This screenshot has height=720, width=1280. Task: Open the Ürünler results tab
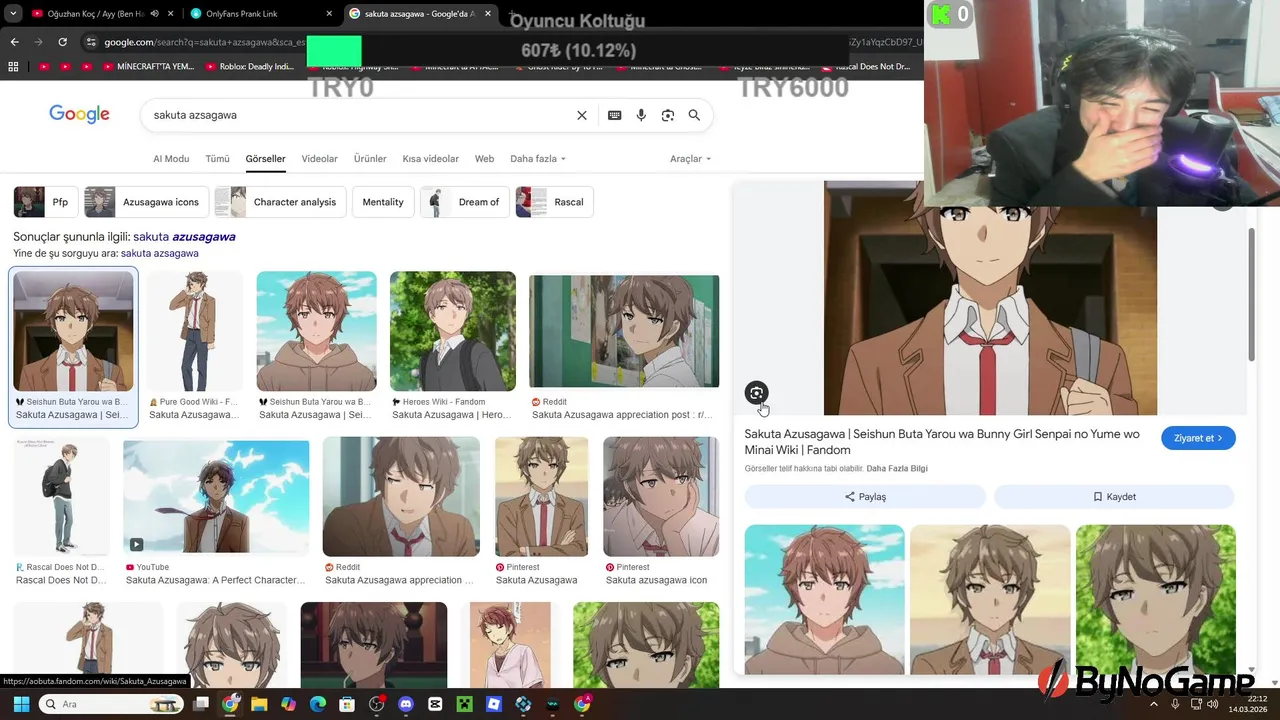[370, 159]
